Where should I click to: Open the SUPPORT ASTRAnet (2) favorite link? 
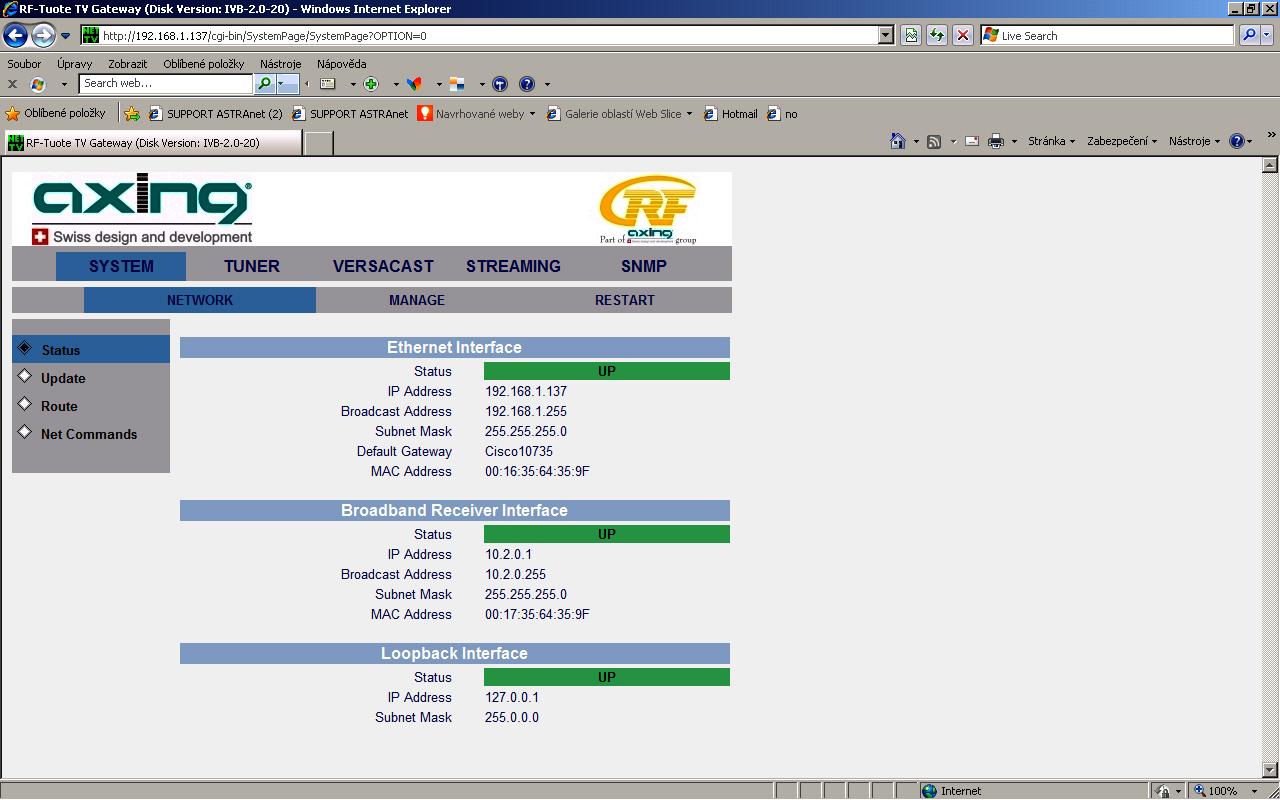(x=215, y=114)
